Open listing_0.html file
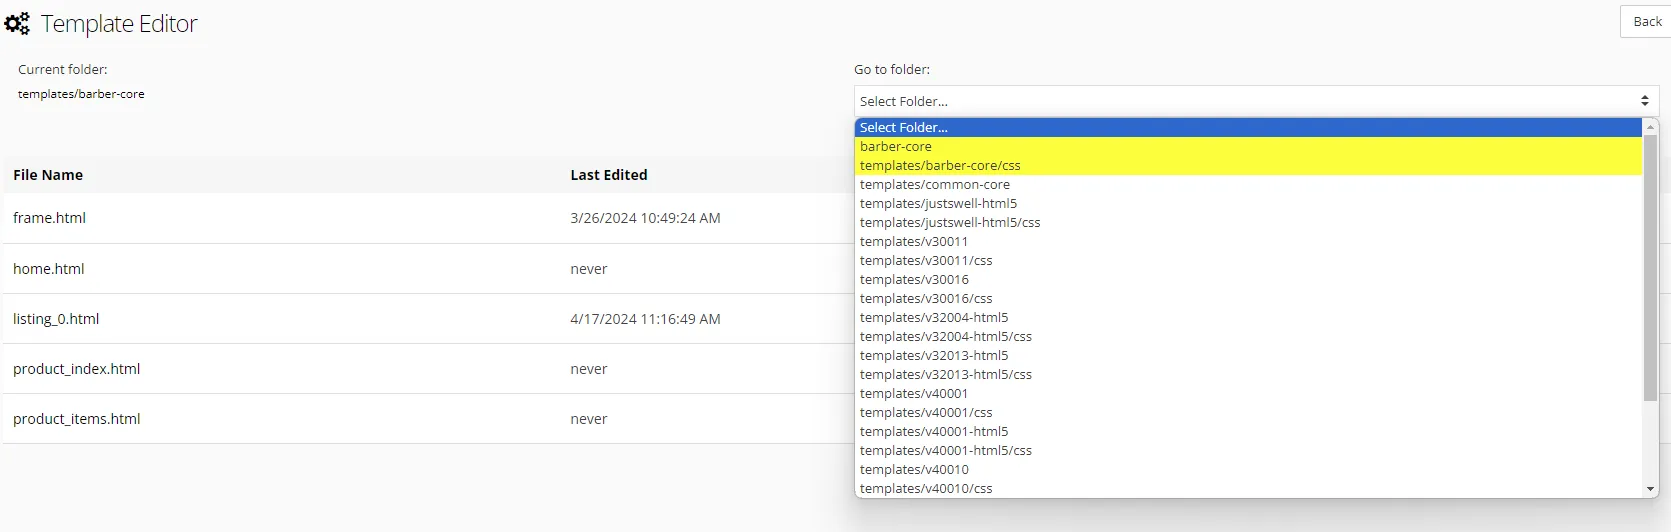Image resolution: width=1671 pixels, height=532 pixels. tap(56, 319)
